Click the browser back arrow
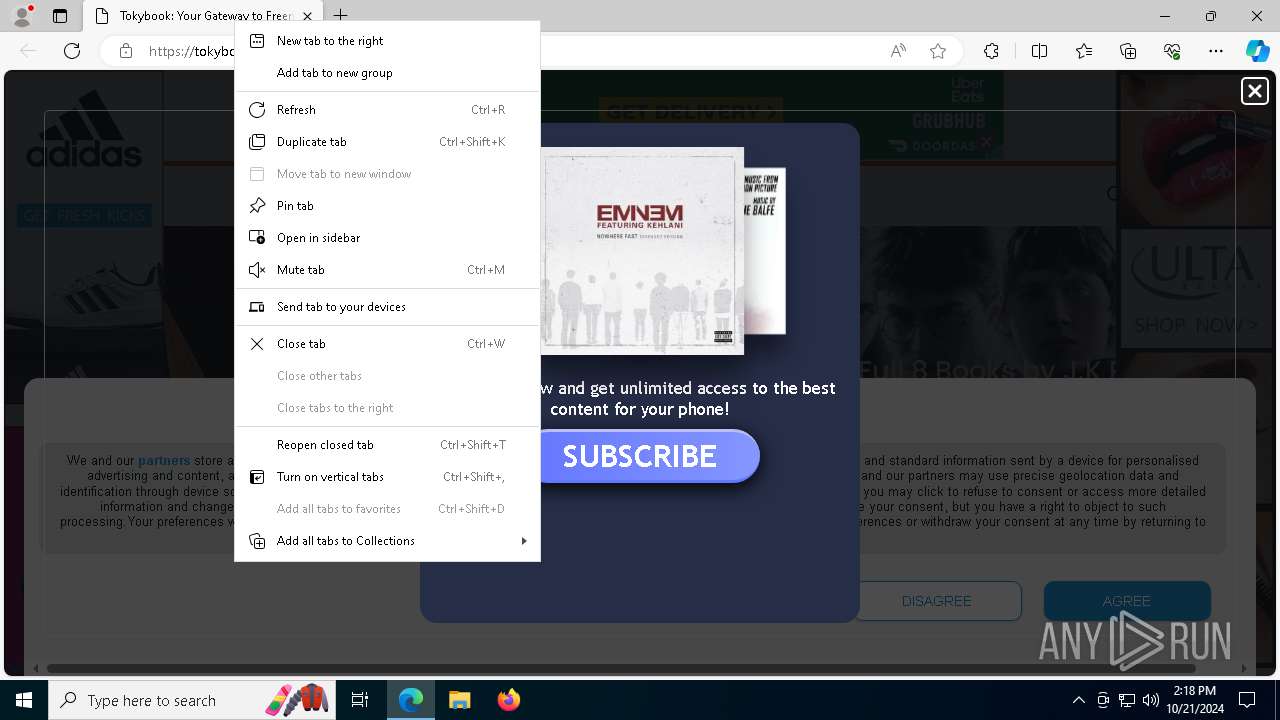The image size is (1280, 720). click(x=28, y=51)
